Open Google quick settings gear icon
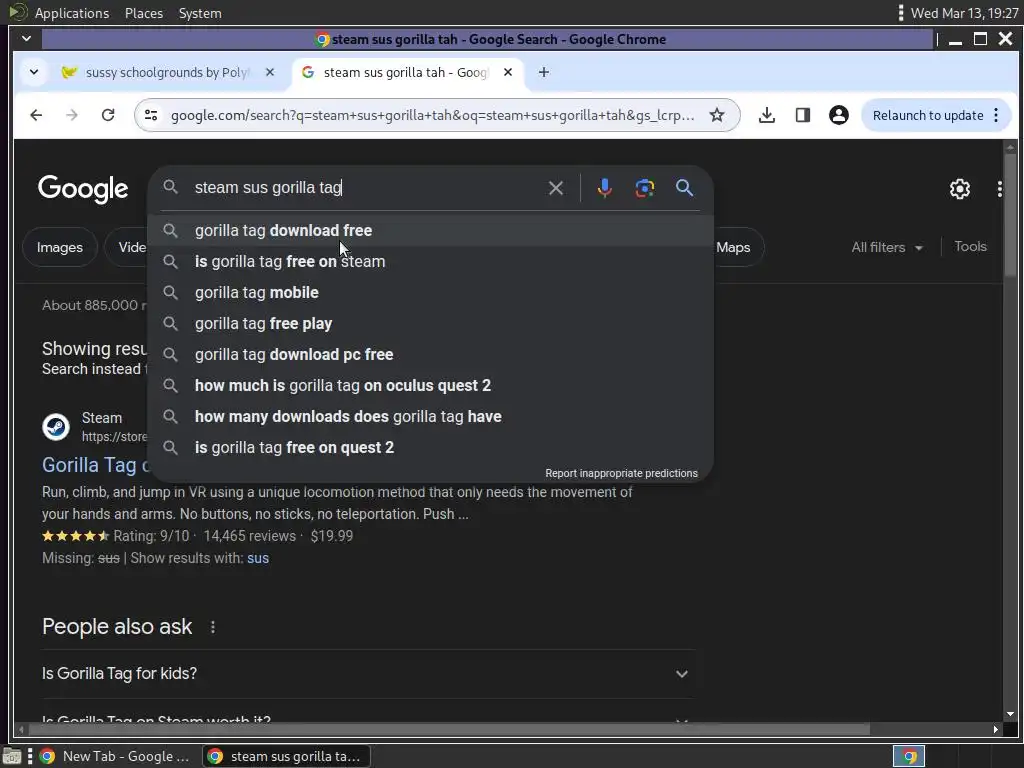This screenshot has width=1024, height=768. coord(959,189)
